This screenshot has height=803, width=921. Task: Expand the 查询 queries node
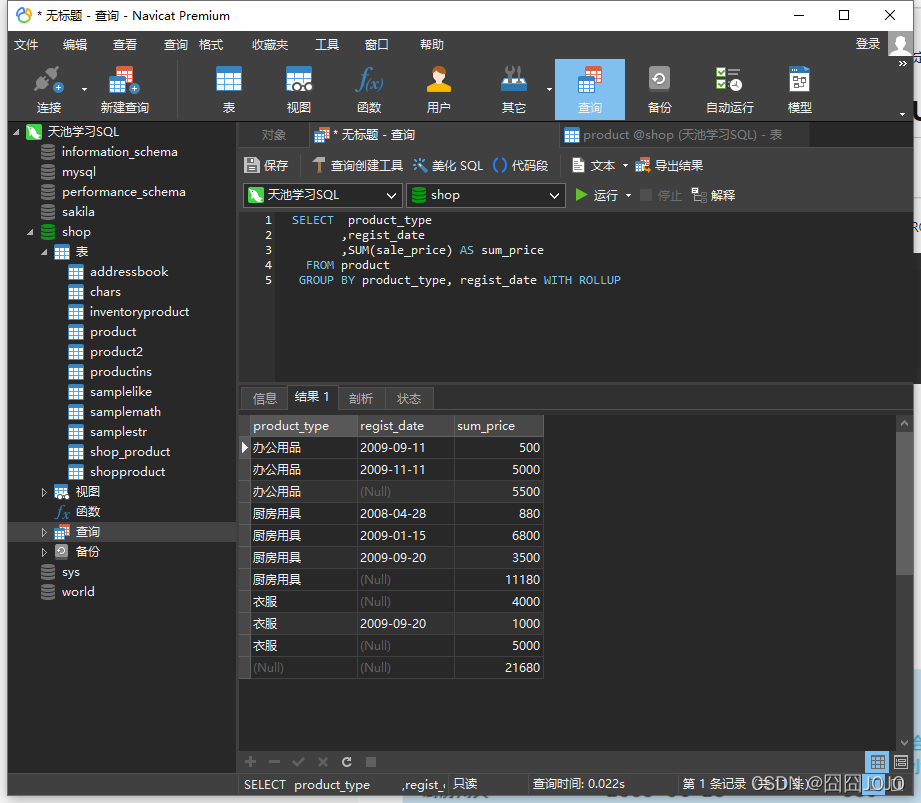pos(44,532)
